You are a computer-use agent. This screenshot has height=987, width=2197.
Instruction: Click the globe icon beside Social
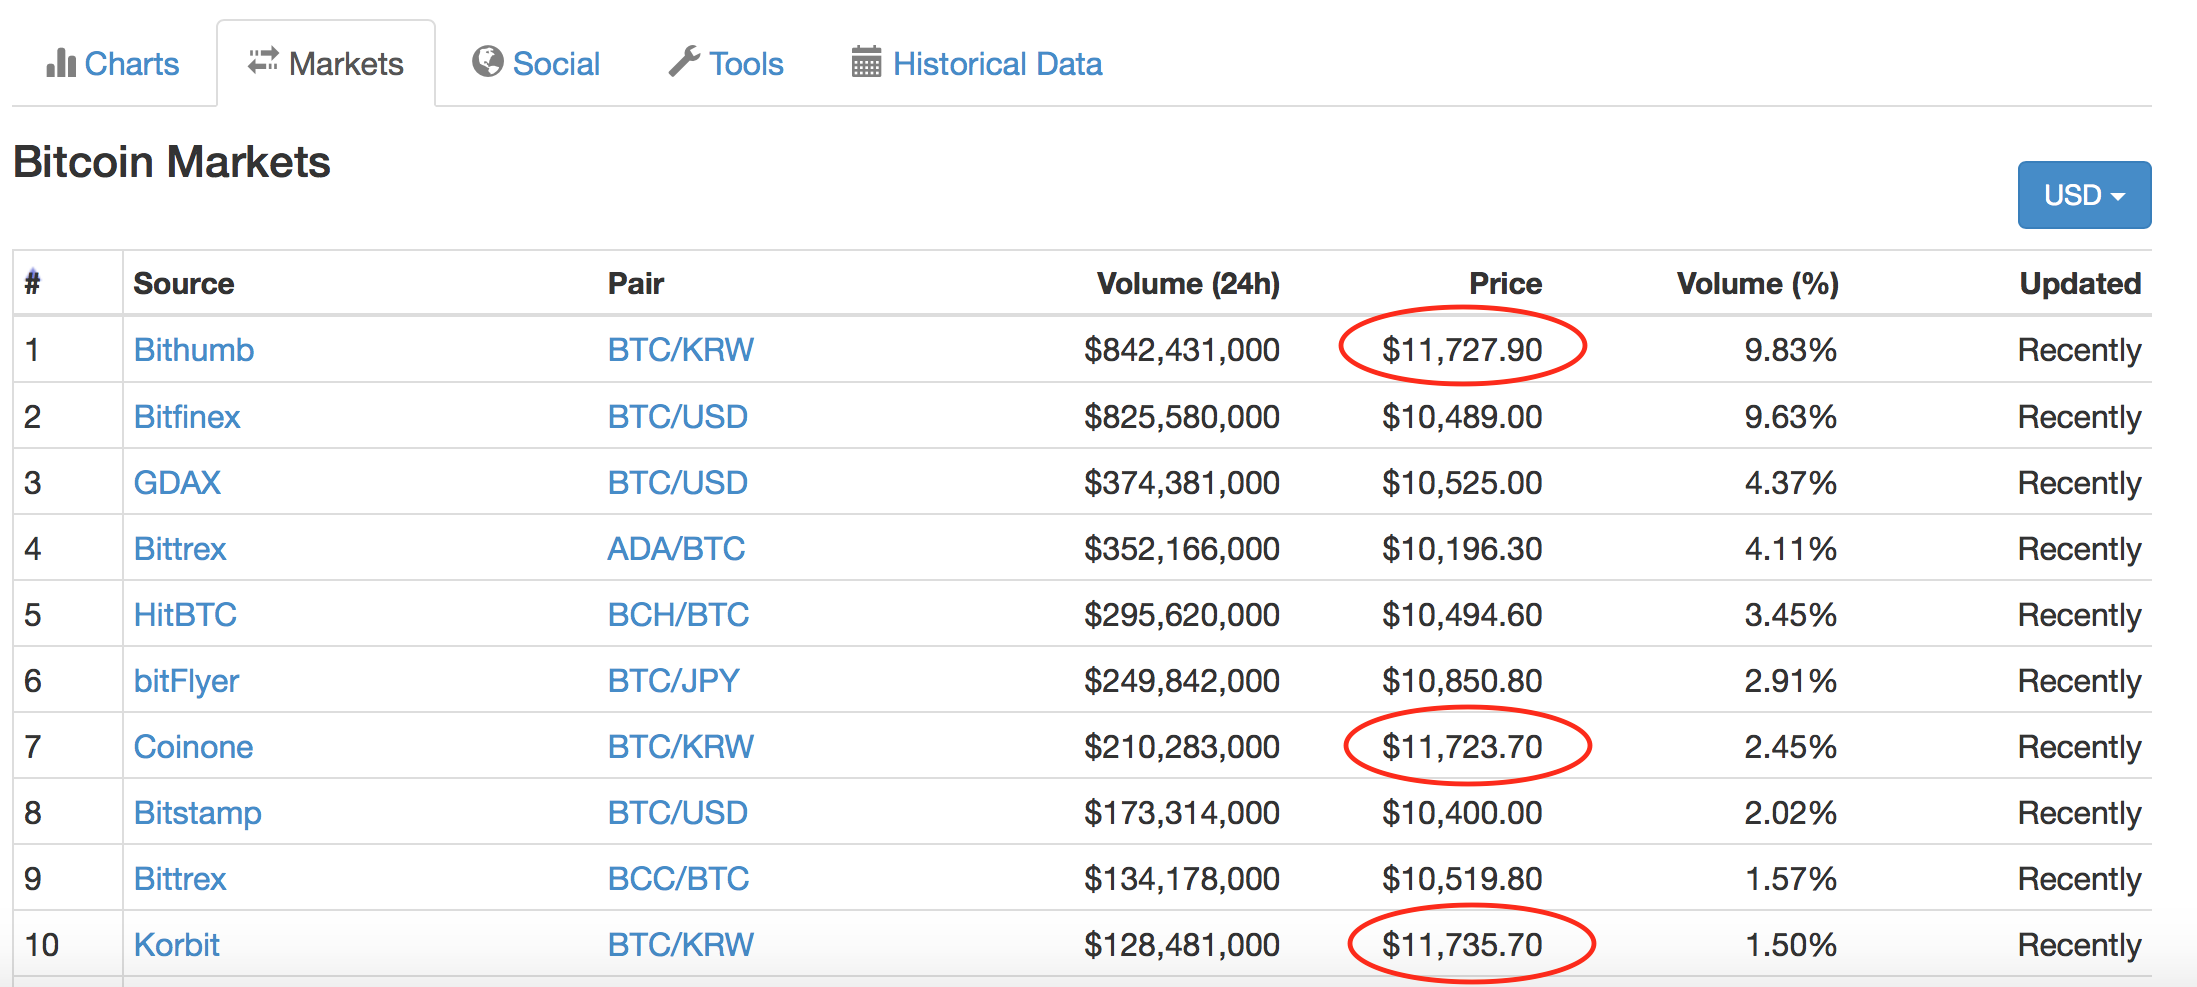point(487,62)
